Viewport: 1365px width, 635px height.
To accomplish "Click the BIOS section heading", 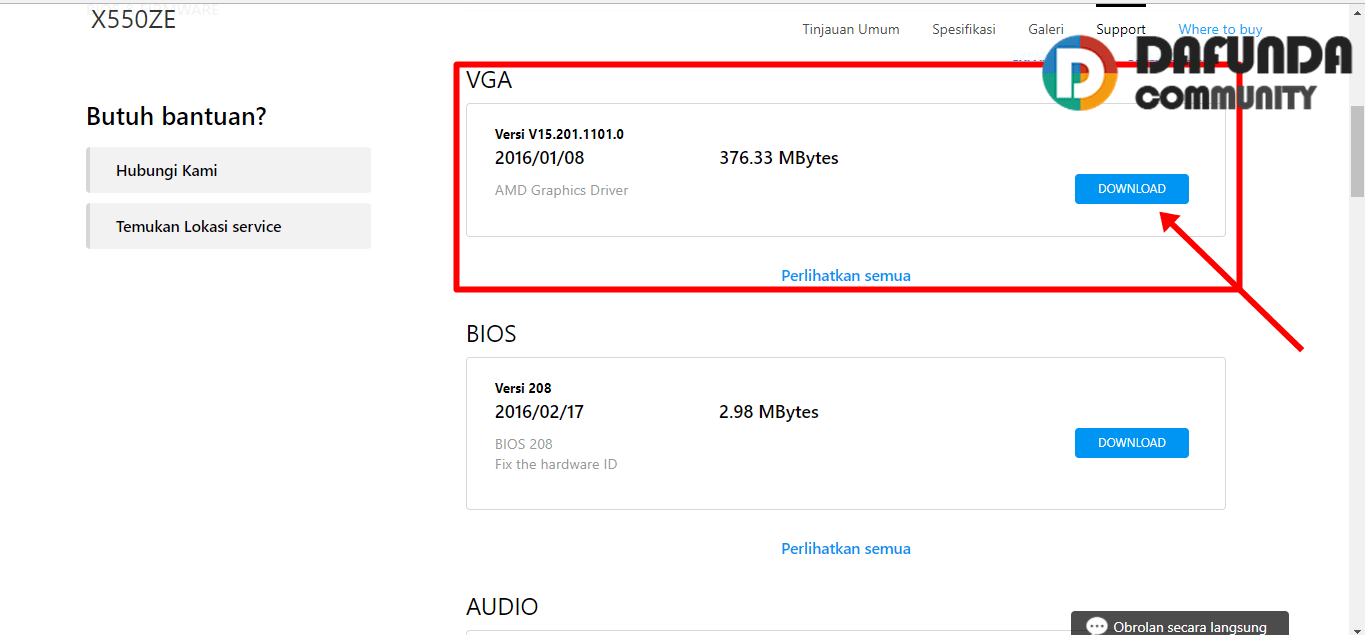I will (x=491, y=334).
